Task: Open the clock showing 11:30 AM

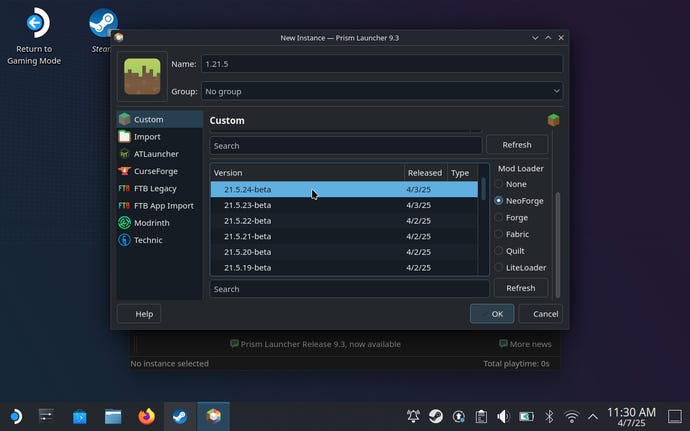Action: click(631, 416)
